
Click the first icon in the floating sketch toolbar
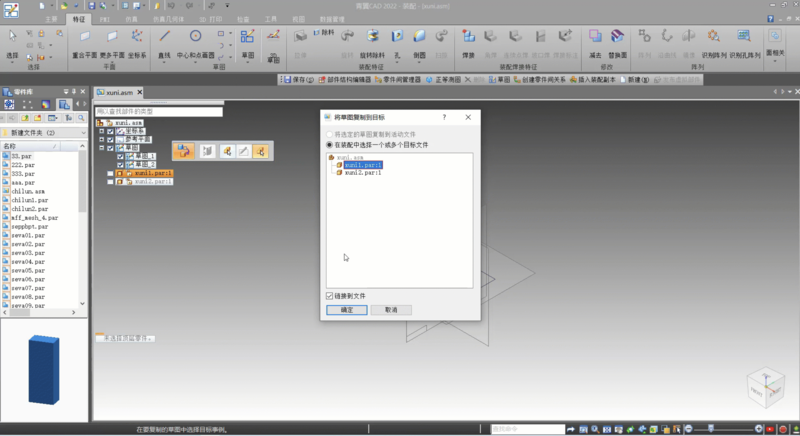184,151
